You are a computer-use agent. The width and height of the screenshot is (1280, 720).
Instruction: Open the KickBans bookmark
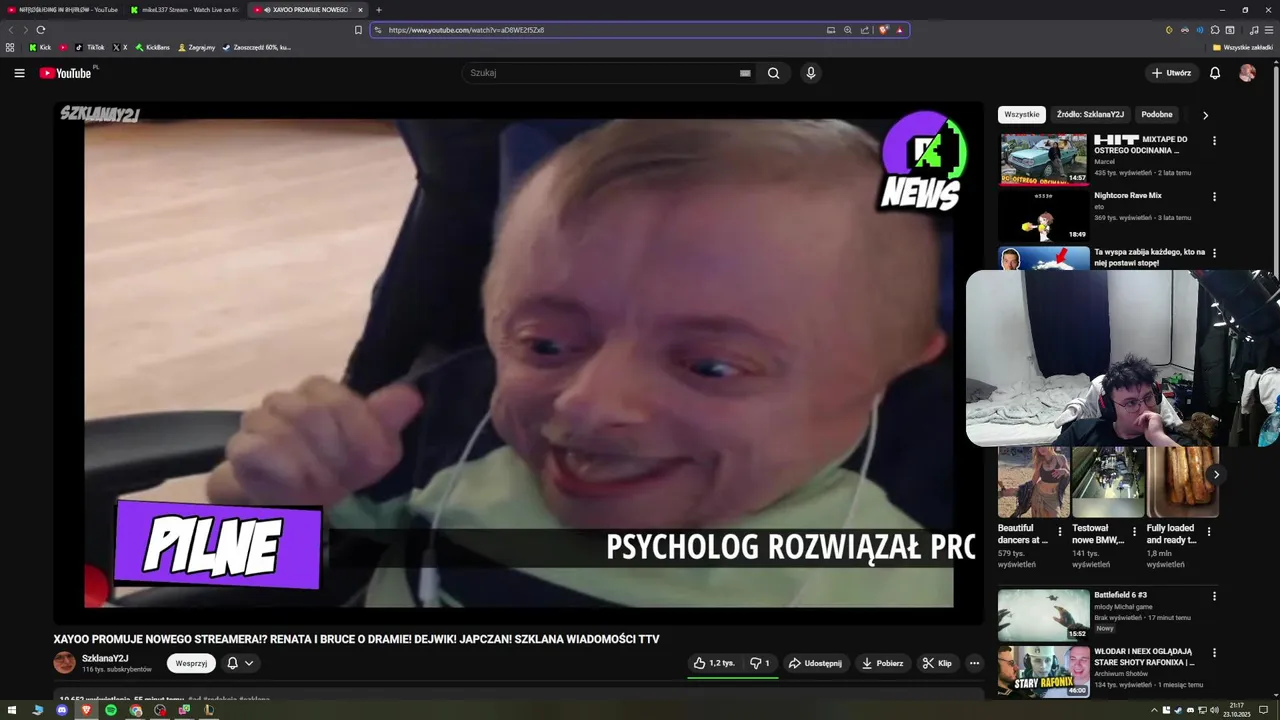tap(153, 47)
